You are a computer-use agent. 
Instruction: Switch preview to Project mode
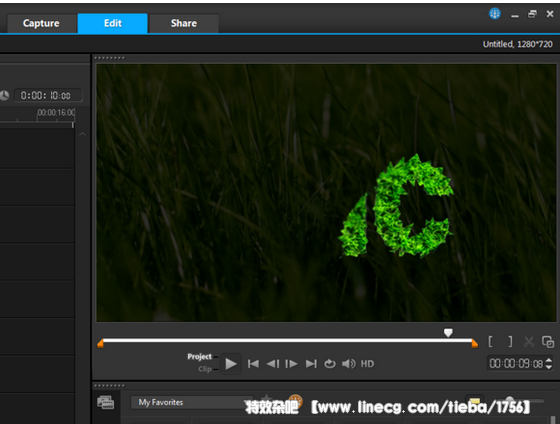point(199,356)
